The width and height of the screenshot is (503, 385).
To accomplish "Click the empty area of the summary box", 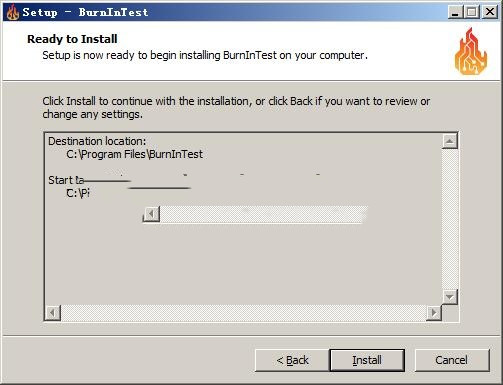I will tap(243, 263).
